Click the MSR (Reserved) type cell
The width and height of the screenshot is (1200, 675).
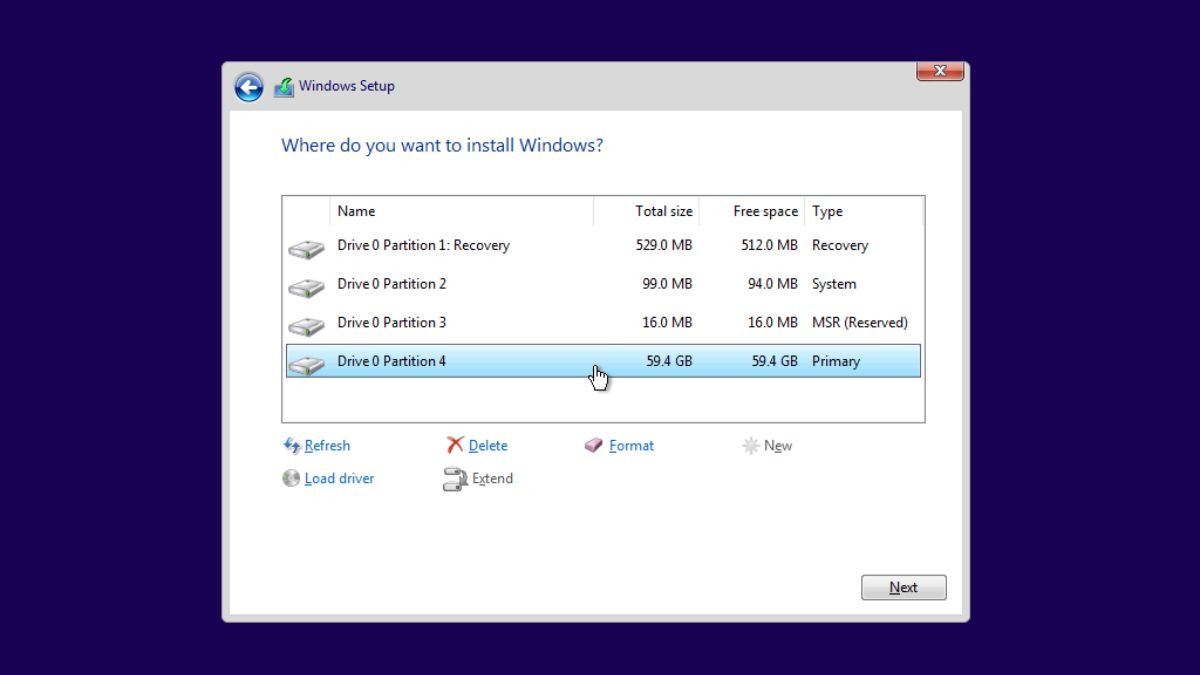click(860, 323)
